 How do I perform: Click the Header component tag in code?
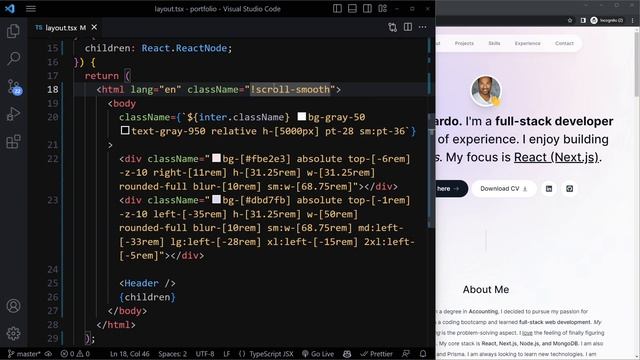pyautogui.click(x=141, y=283)
